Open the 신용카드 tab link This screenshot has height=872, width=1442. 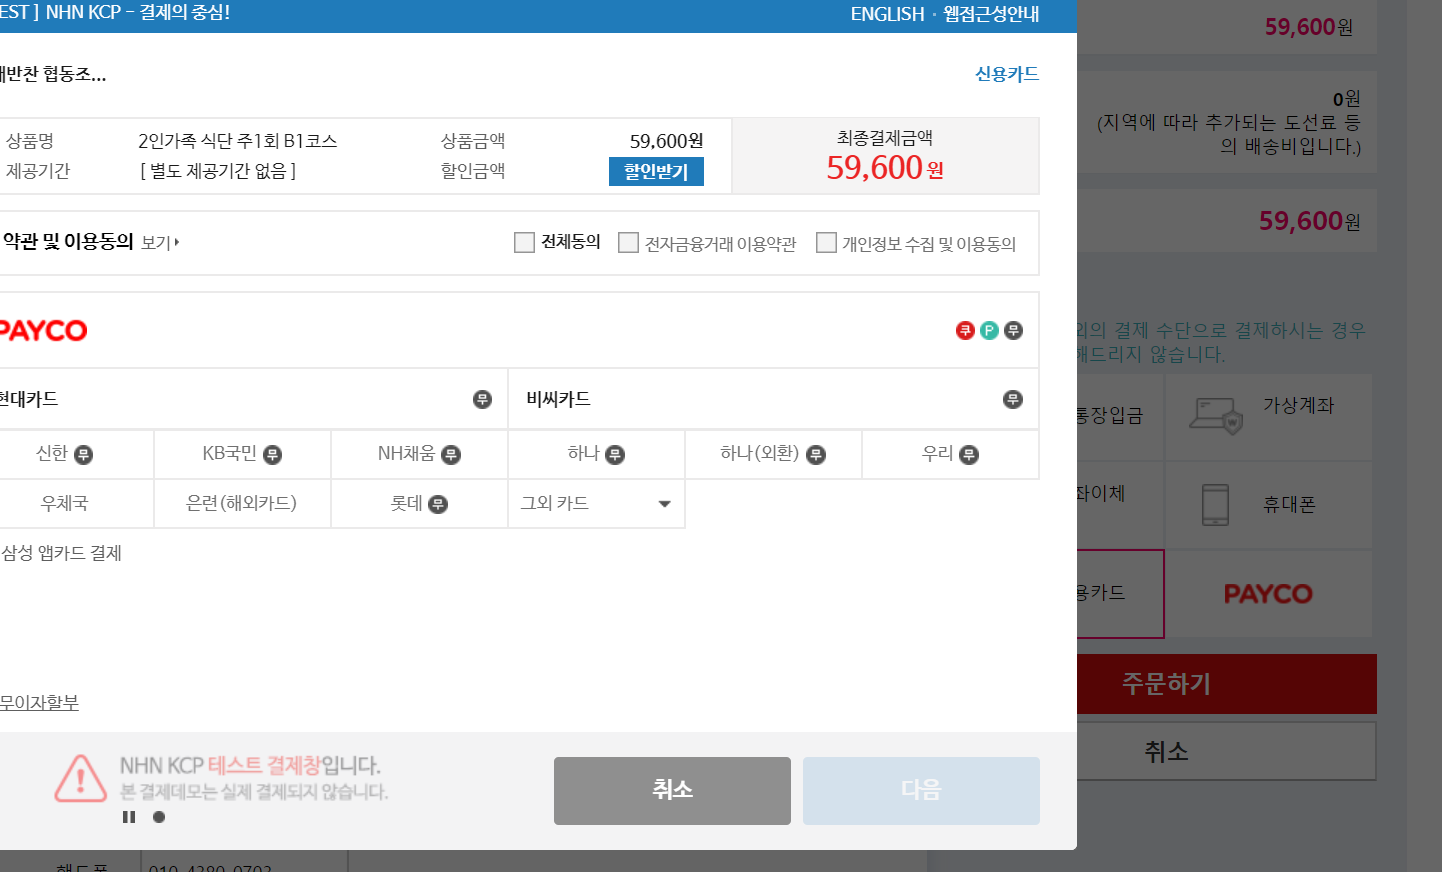1007,74
